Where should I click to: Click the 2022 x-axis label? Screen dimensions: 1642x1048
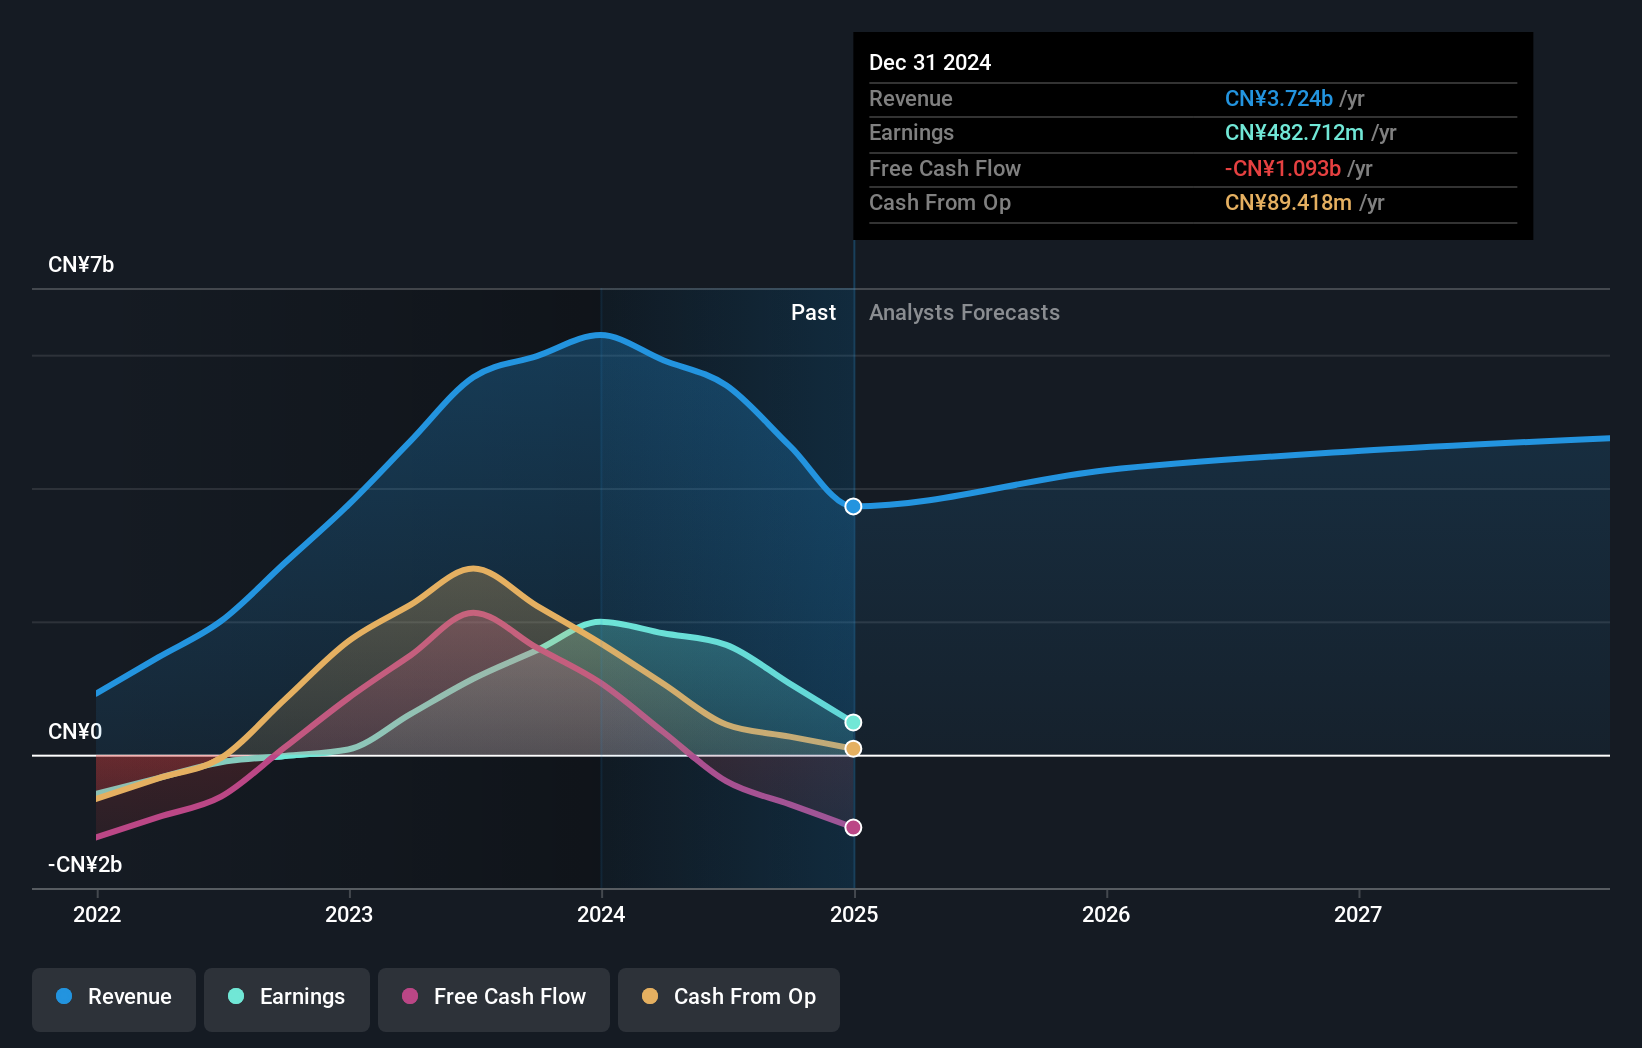tap(97, 914)
